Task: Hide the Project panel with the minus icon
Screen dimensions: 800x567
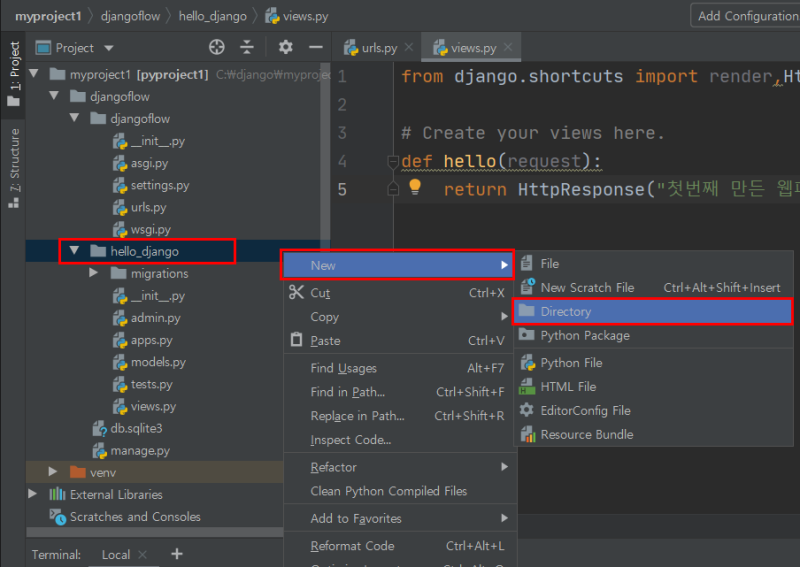Action: click(x=315, y=47)
